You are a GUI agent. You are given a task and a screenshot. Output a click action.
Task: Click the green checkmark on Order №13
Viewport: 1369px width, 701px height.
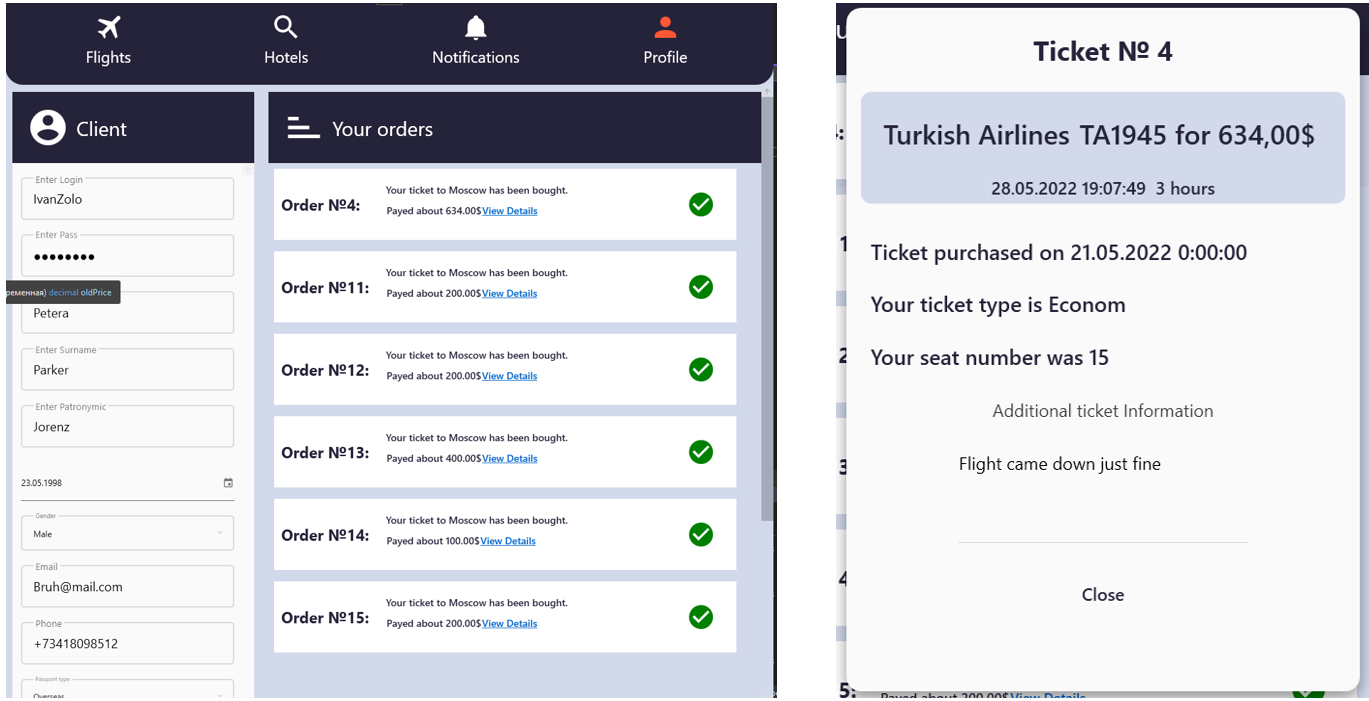tap(700, 452)
